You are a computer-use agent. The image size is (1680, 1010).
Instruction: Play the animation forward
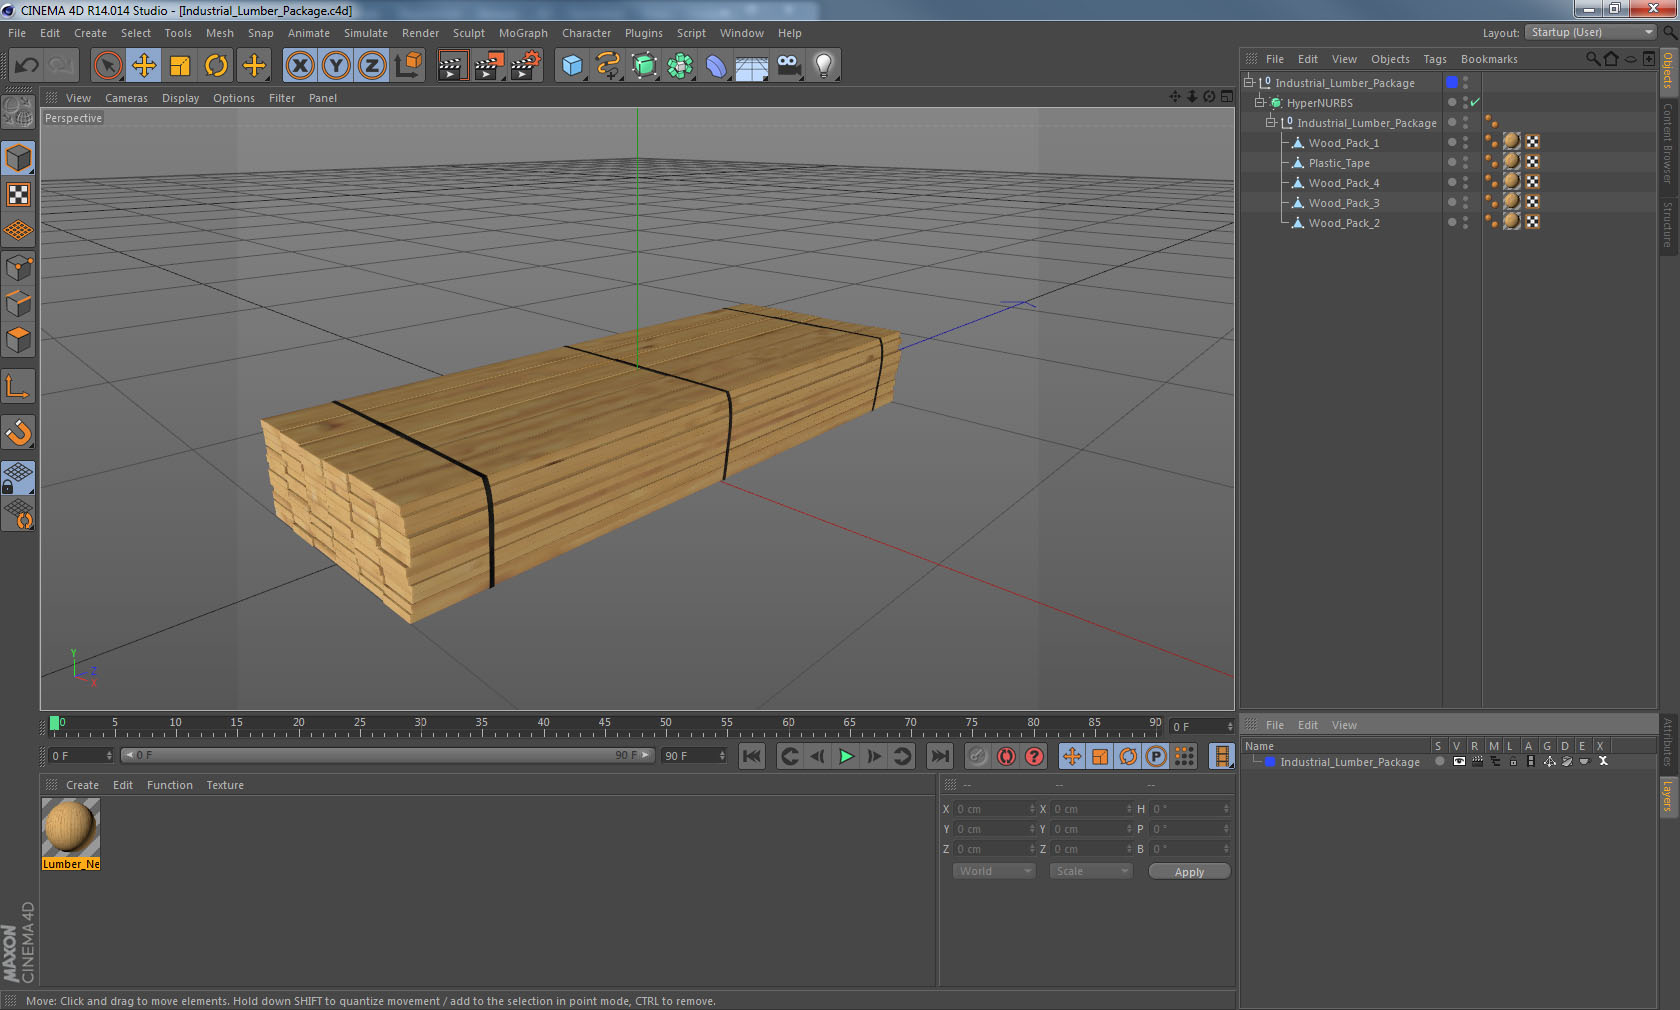point(846,756)
